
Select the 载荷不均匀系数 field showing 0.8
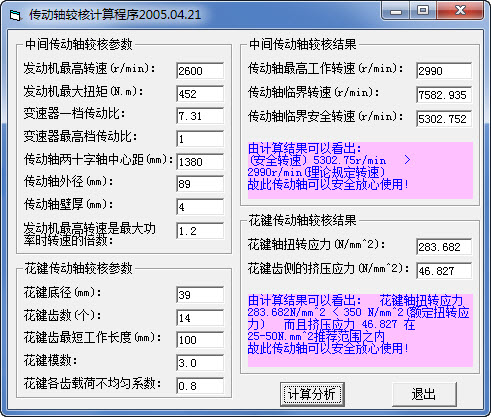click(x=200, y=386)
